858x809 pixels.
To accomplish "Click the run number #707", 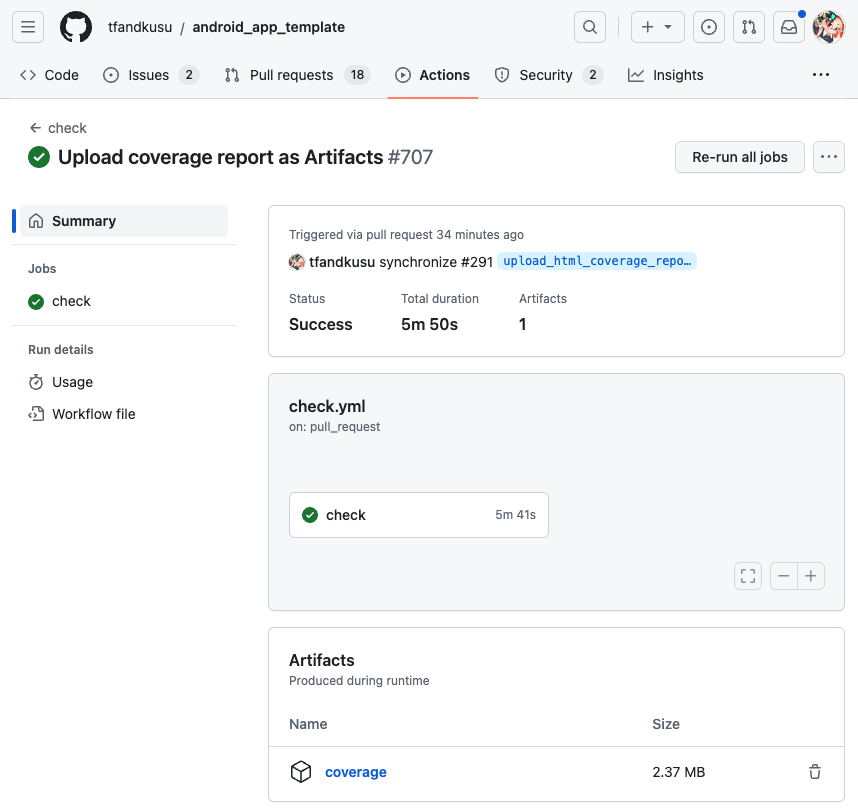I will [410, 157].
